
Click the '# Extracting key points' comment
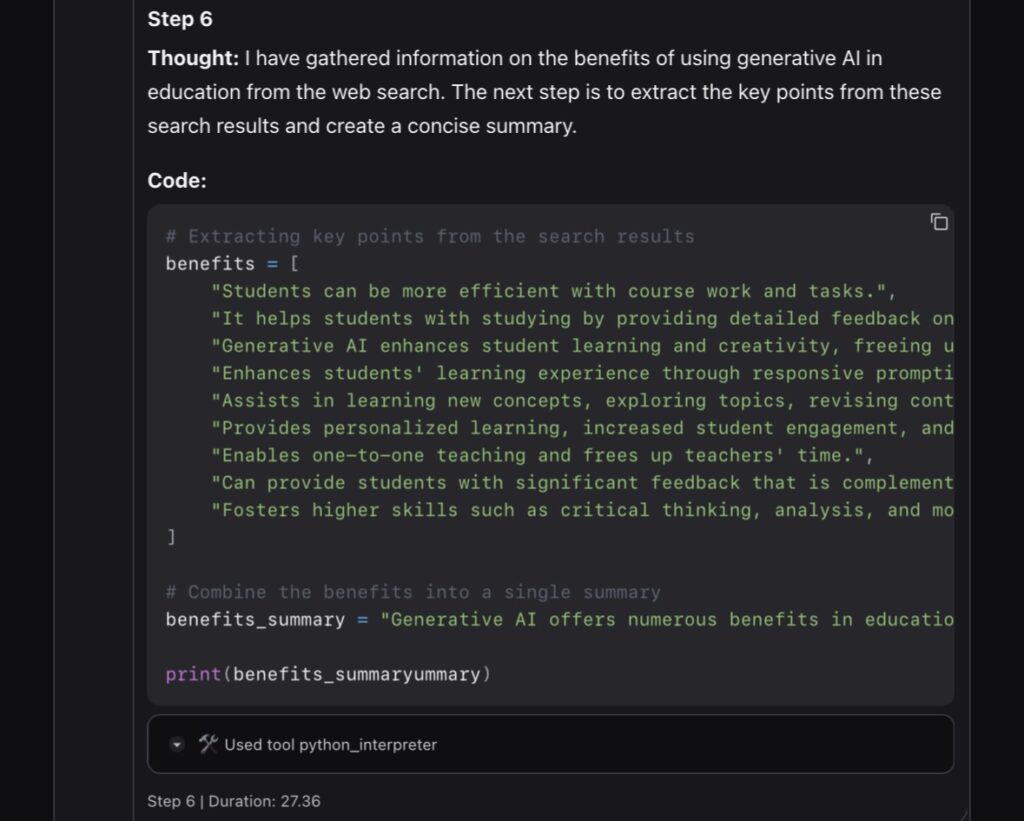click(430, 237)
